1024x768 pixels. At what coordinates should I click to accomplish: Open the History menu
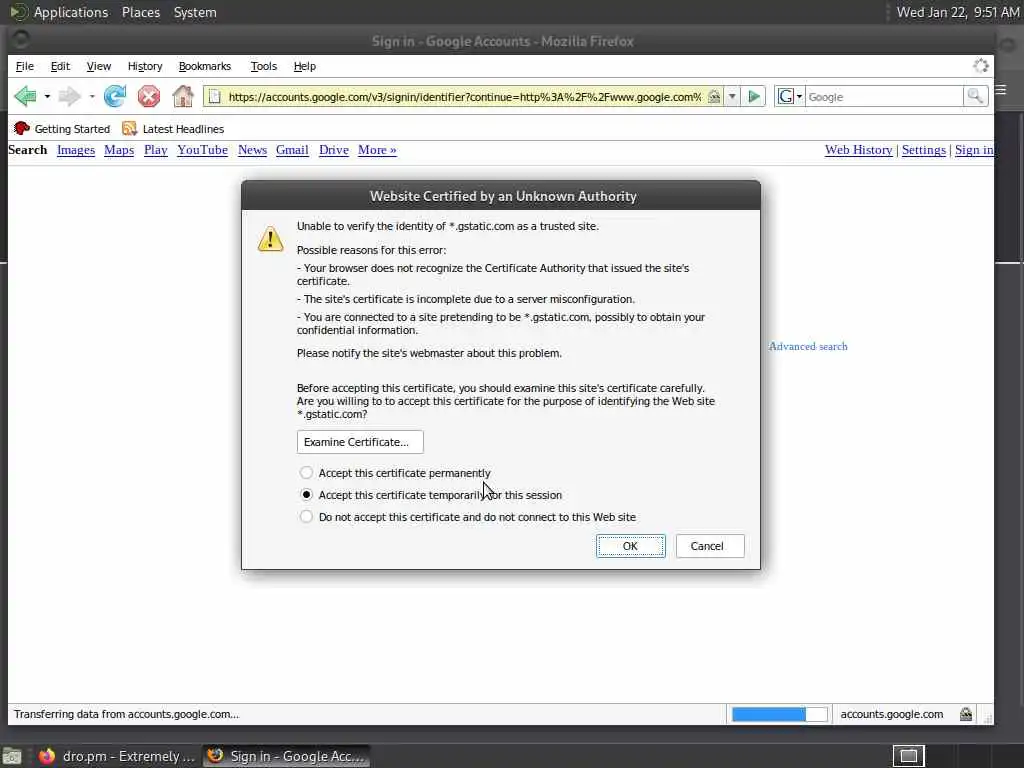pos(145,66)
